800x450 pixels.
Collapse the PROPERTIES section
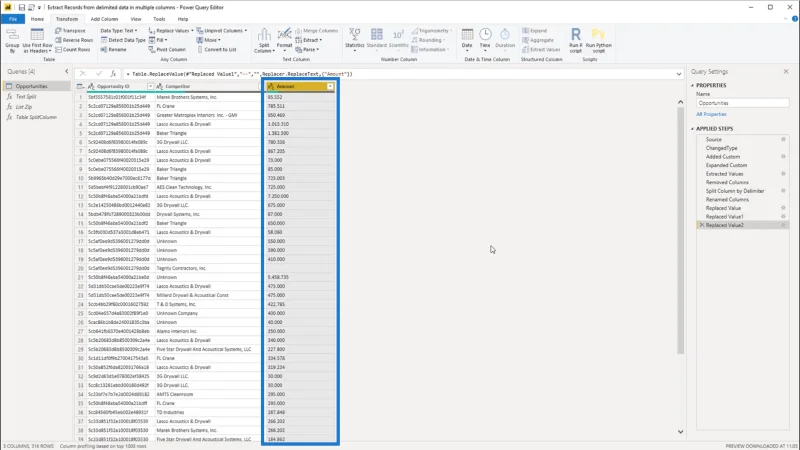tap(692, 85)
